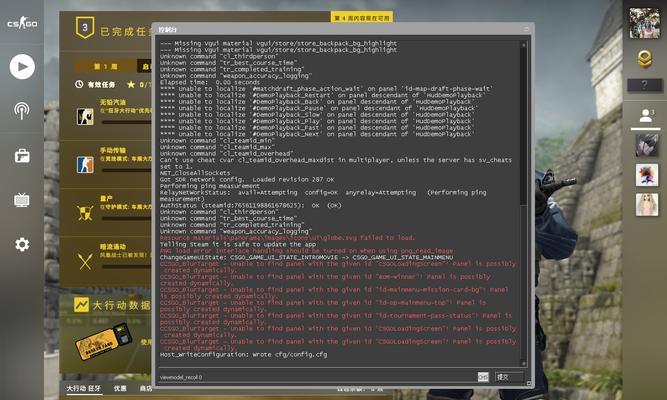Click console line 'Telling Steam it is safe to update'

pos(238,244)
